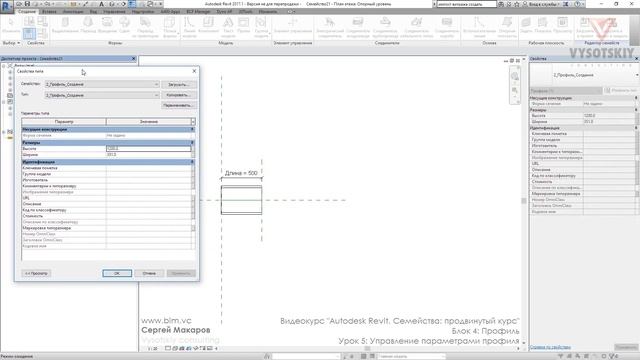Click the Model Text tool
Viewport: 640px width, 360px height.
tap(228, 27)
